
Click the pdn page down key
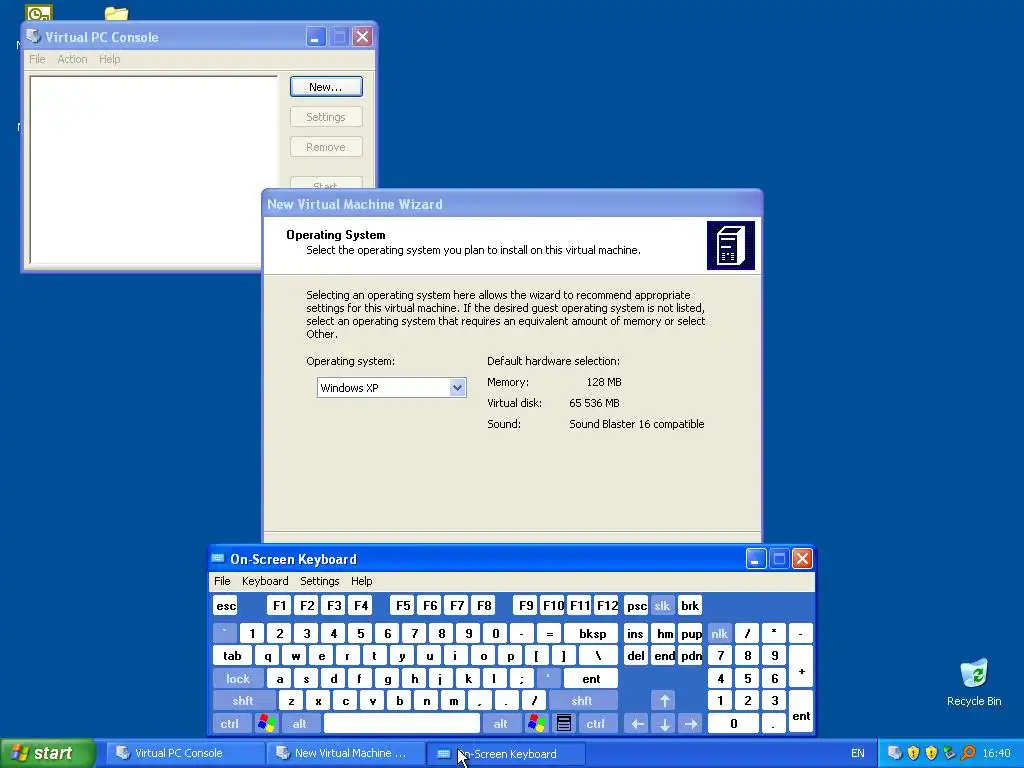click(x=691, y=656)
